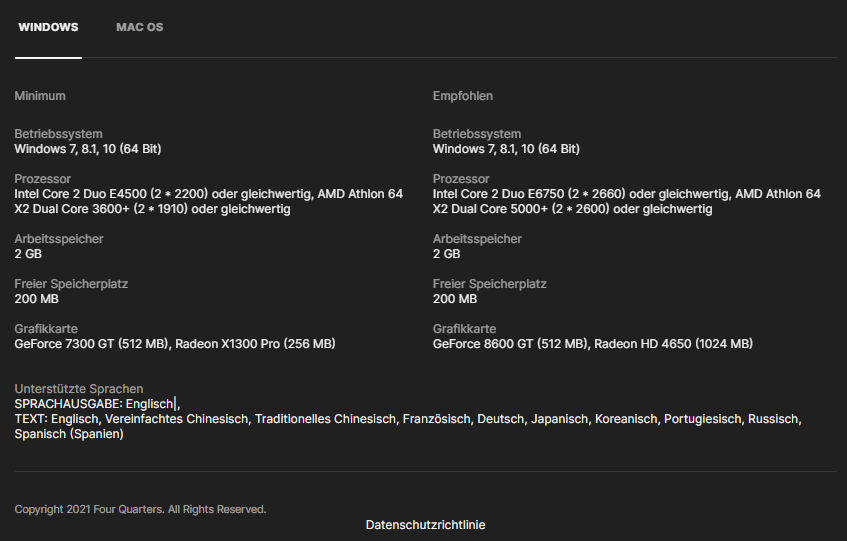Viewport: 847px width, 541px height.
Task: Open the Datenschutzrichtlinie link
Action: (425, 525)
